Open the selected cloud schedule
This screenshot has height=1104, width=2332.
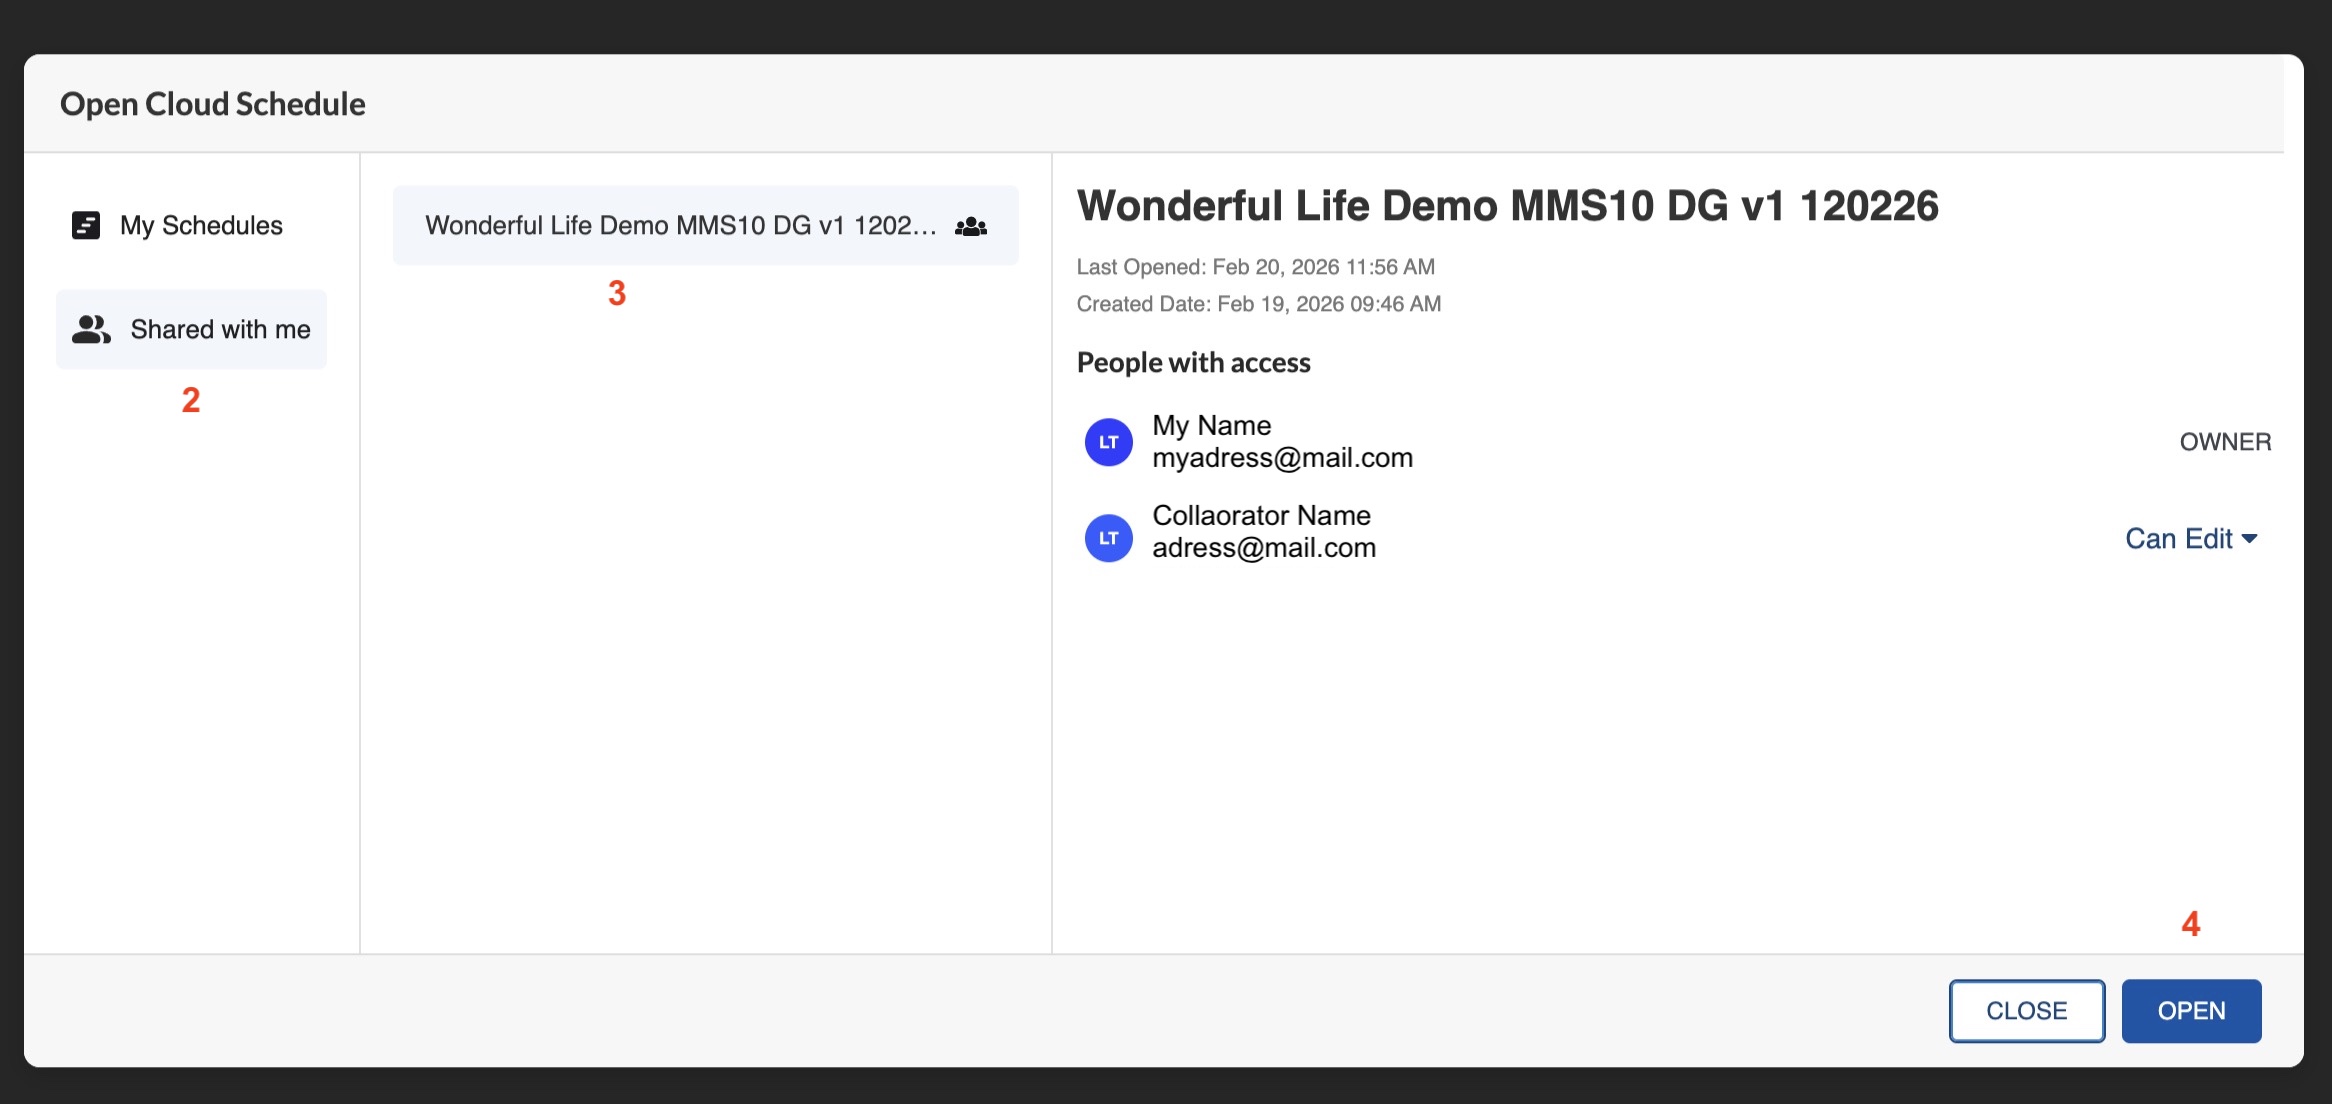[x=2190, y=1011]
